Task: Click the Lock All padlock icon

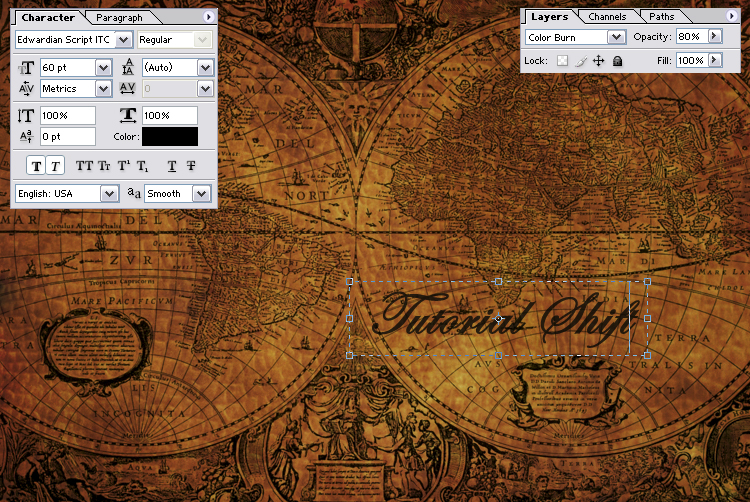Action: 617,61
